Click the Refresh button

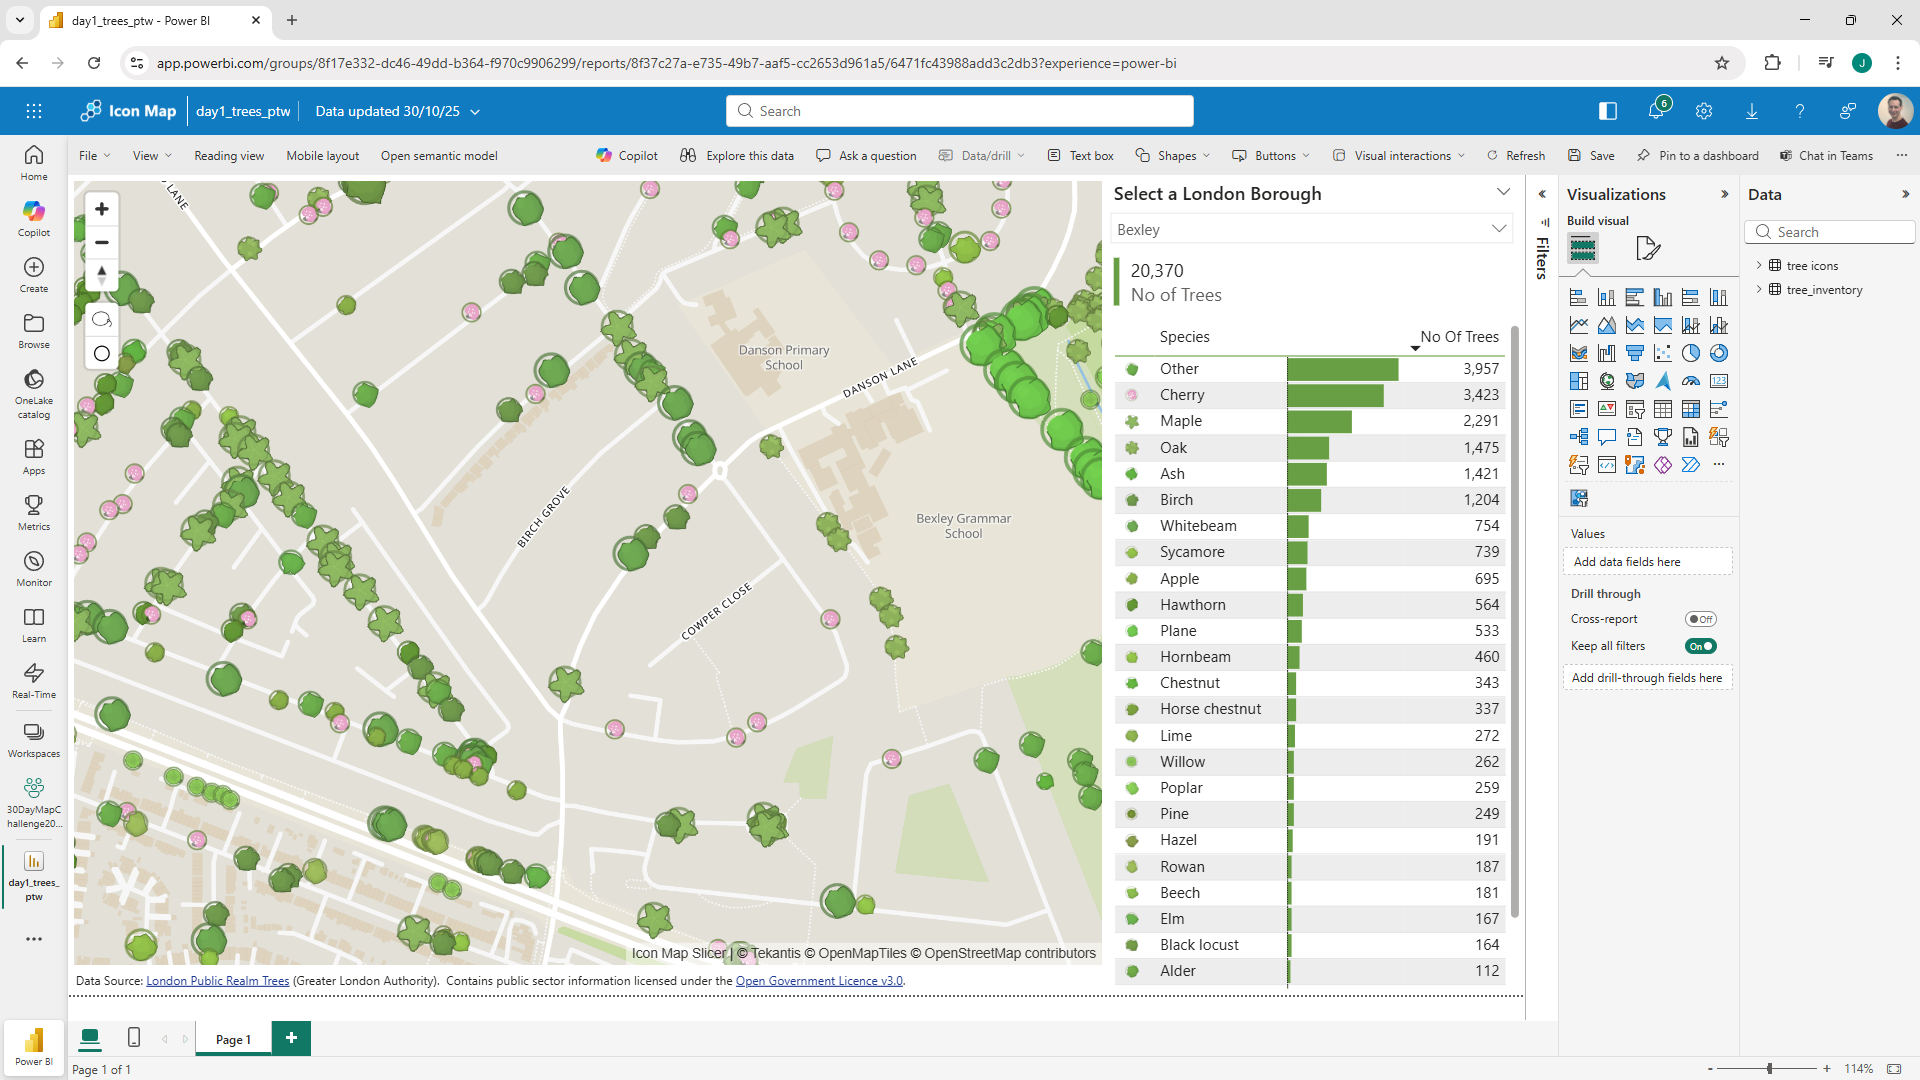click(x=1516, y=155)
